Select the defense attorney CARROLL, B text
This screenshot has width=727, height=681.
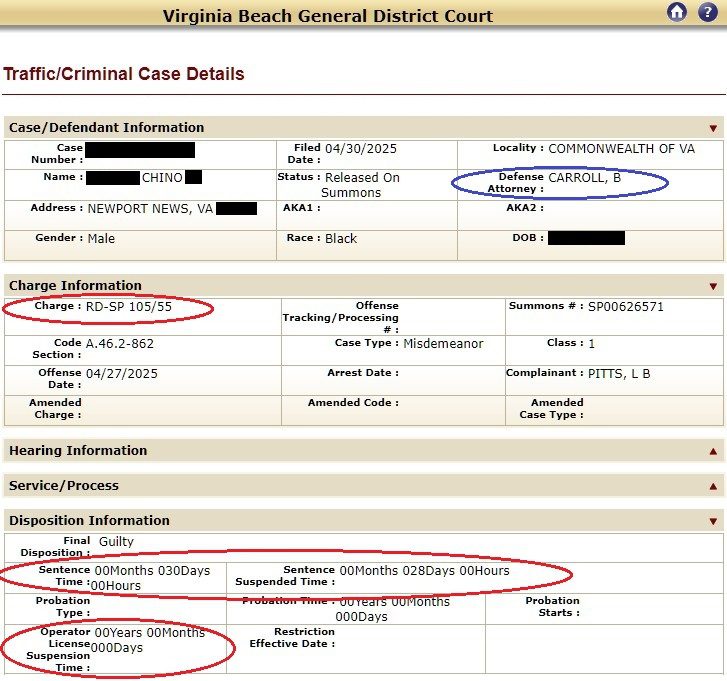pos(584,178)
